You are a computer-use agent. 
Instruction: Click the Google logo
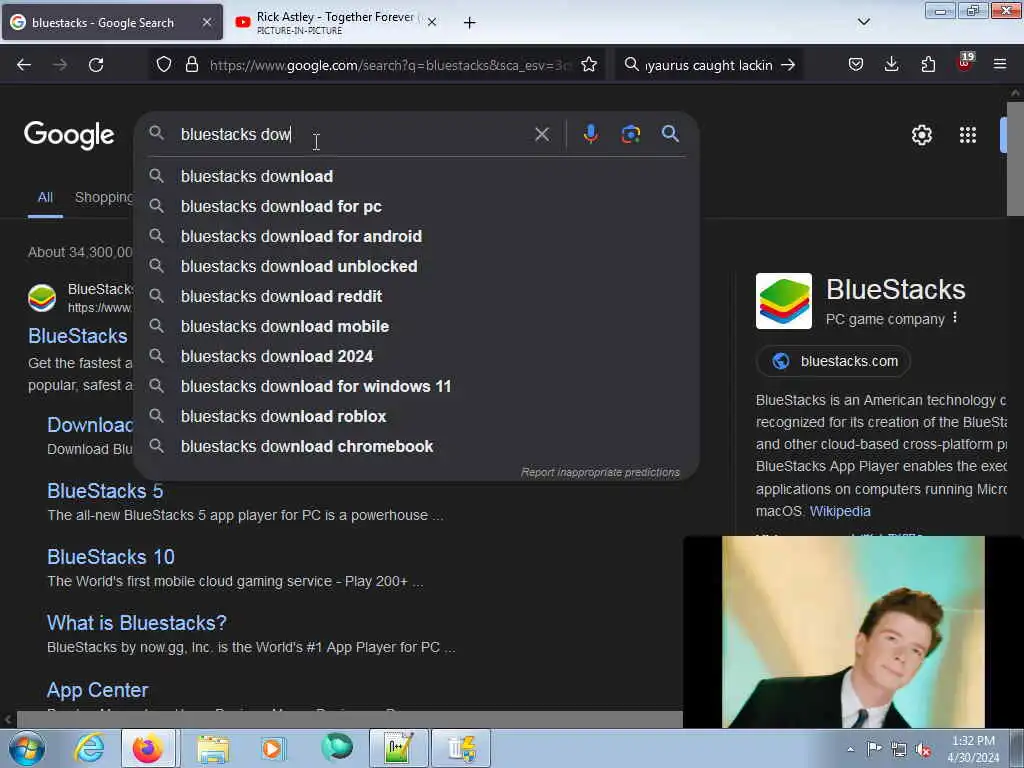(69, 135)
